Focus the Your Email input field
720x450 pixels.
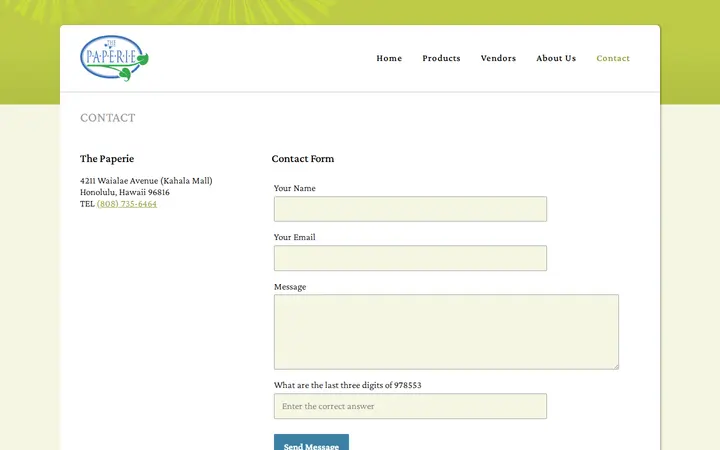[410, 258]
